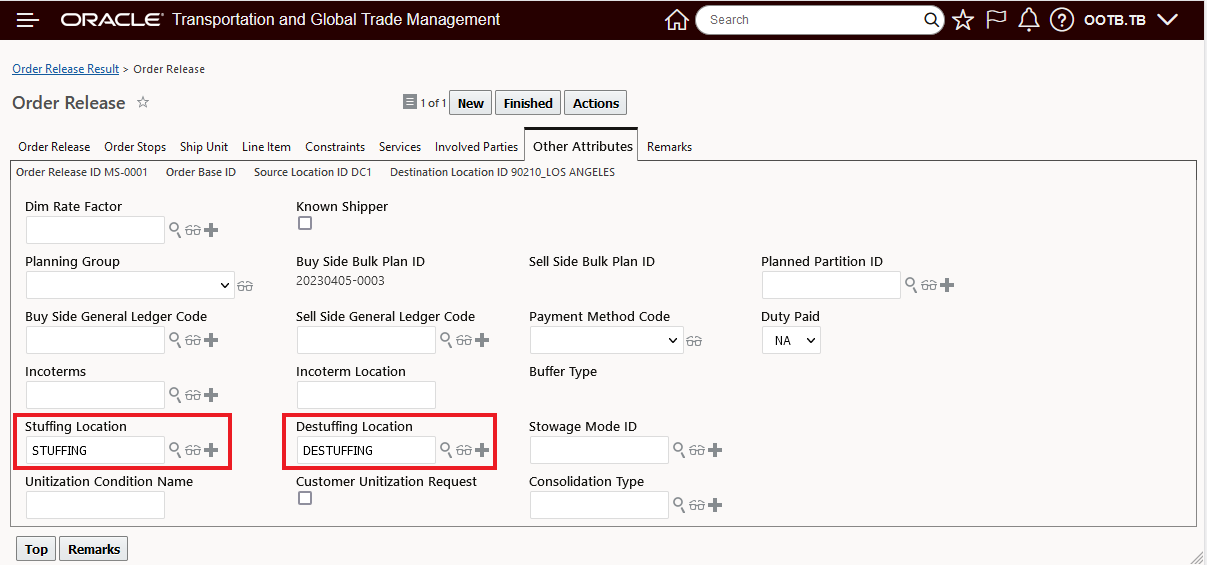Image resolution: width=1207 pixels, height=565 pixels.
Task: Open the hamburger navigation menu
Action: [27, 20]
